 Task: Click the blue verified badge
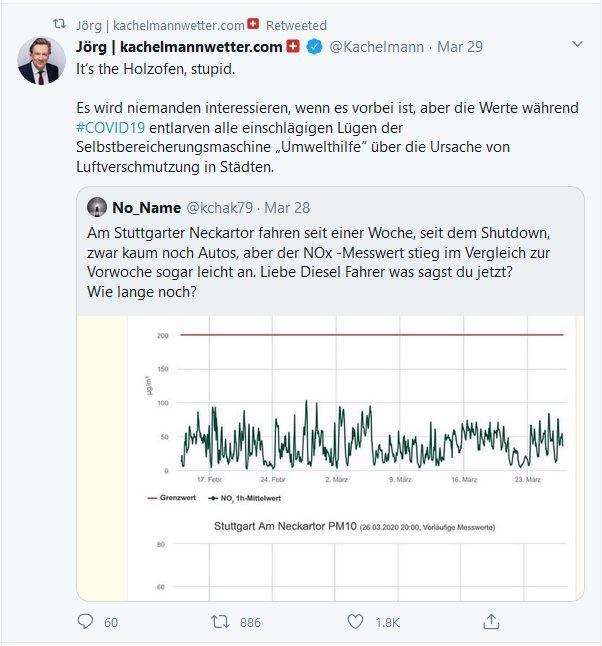coord(314,47)
